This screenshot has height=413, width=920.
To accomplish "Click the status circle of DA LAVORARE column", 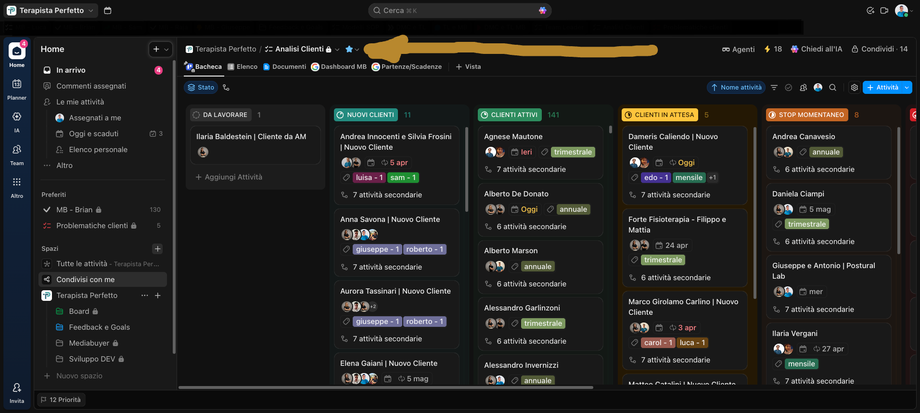I will [197, 115].
